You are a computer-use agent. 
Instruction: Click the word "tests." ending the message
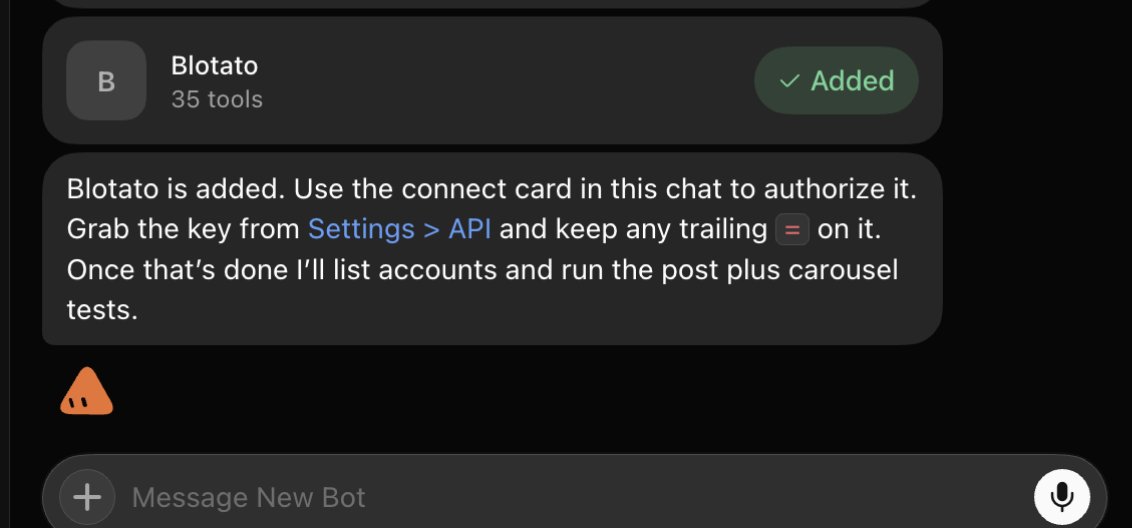(x=102, y=311)
